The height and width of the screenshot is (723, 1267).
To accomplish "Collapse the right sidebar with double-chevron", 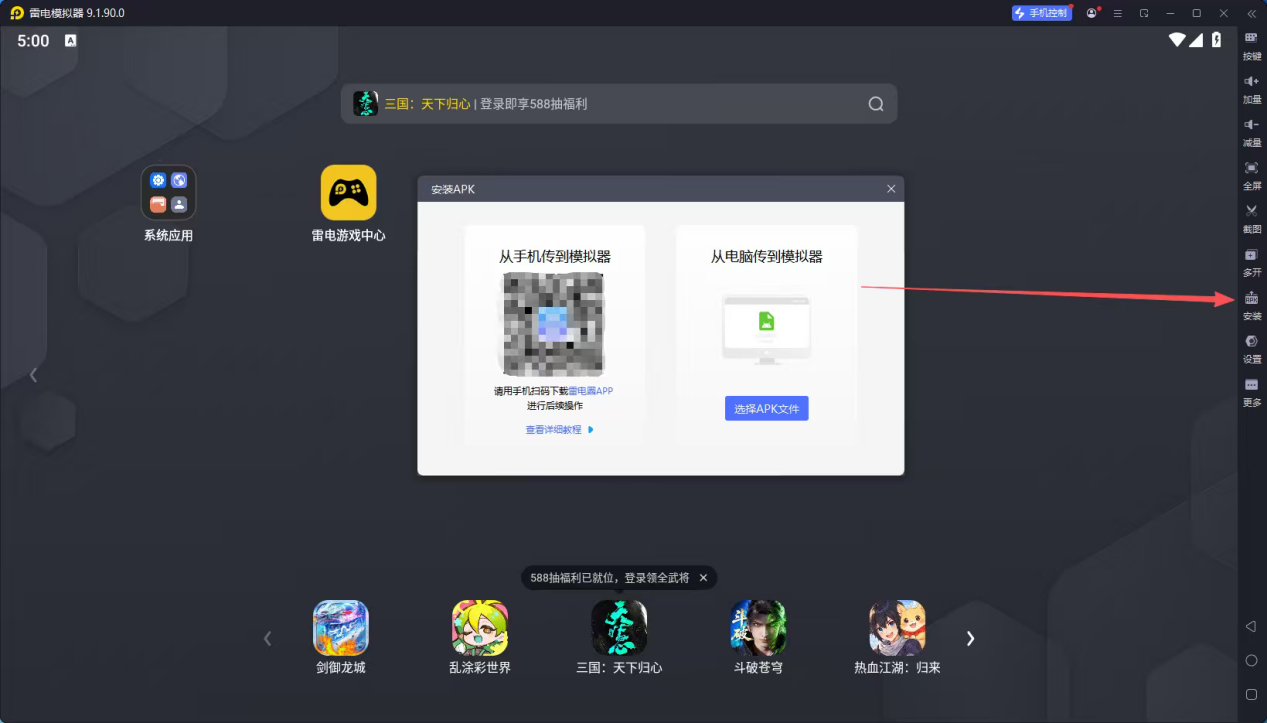I will [1251, 13].
